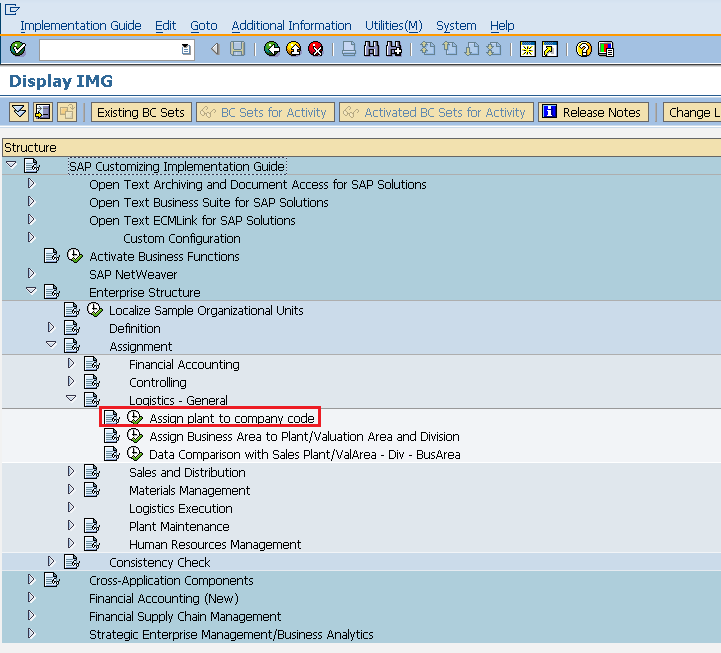This screenshot has height=653, width=721.
Task: Click the green checkmark Enter icon
Action: pyautogui.click(x=18, y=49)
